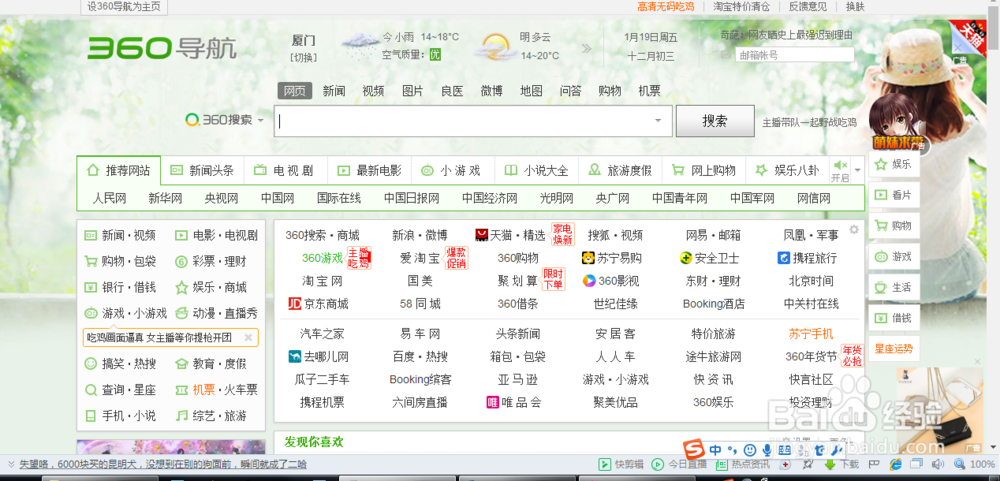Click the sidebar 娱乐 star icon
The image size is (1000, 481).
point(881,165)
